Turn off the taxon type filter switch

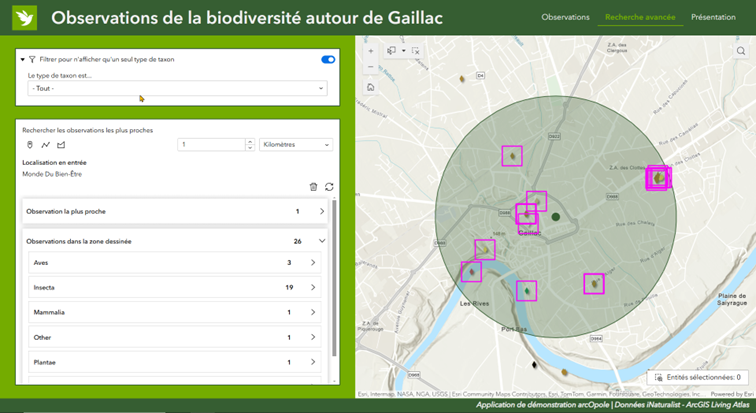point(327,59)
